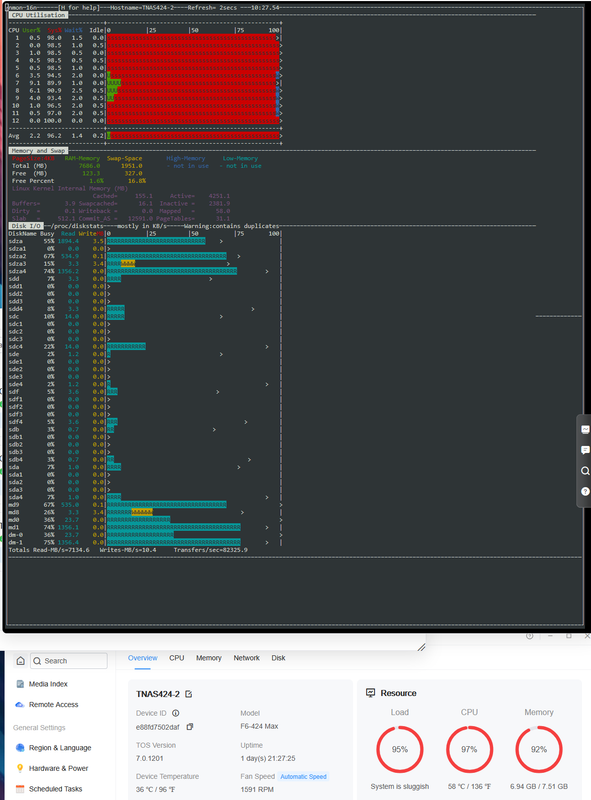Open Media Index settings
Viewport: 591px width, 800px height.
48,684
